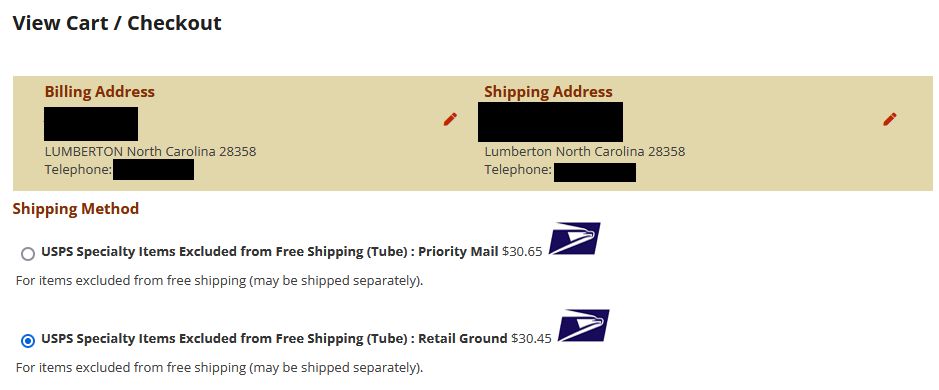Select the Priority Mail radio button
Screen dimensions: 939x390
28,254
